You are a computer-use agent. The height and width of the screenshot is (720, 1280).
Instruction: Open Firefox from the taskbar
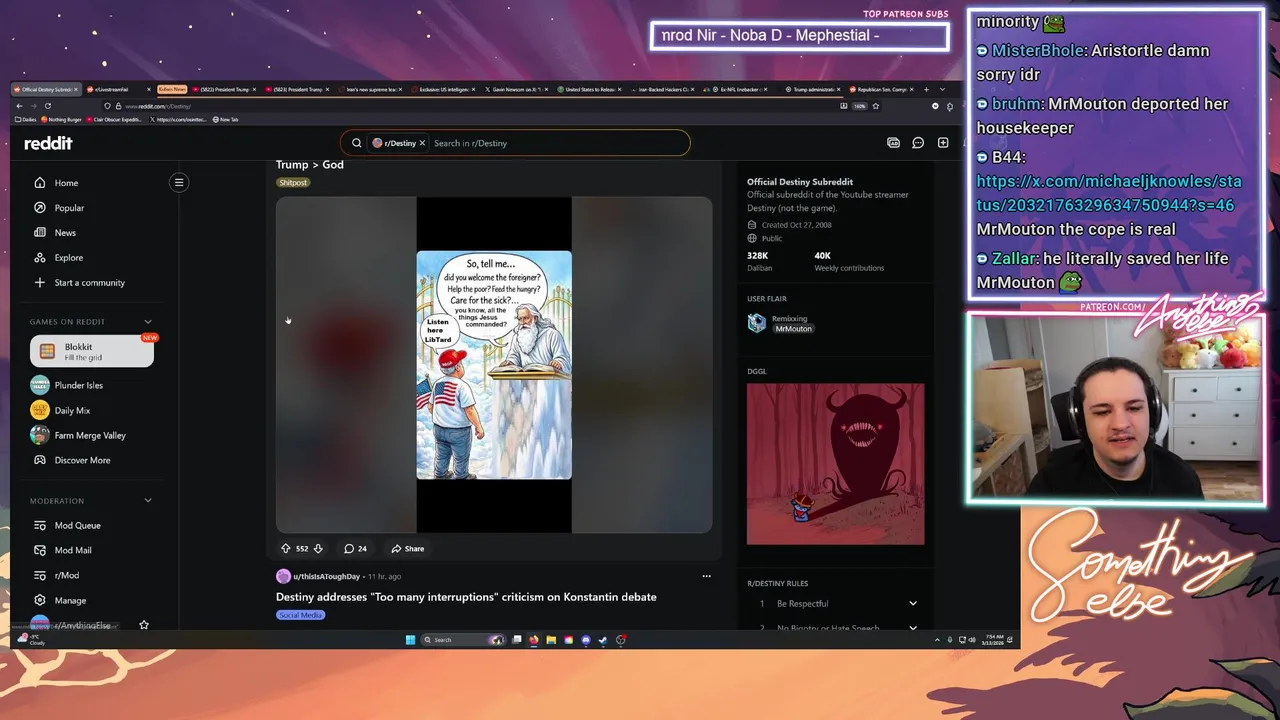tap(533, 640)
